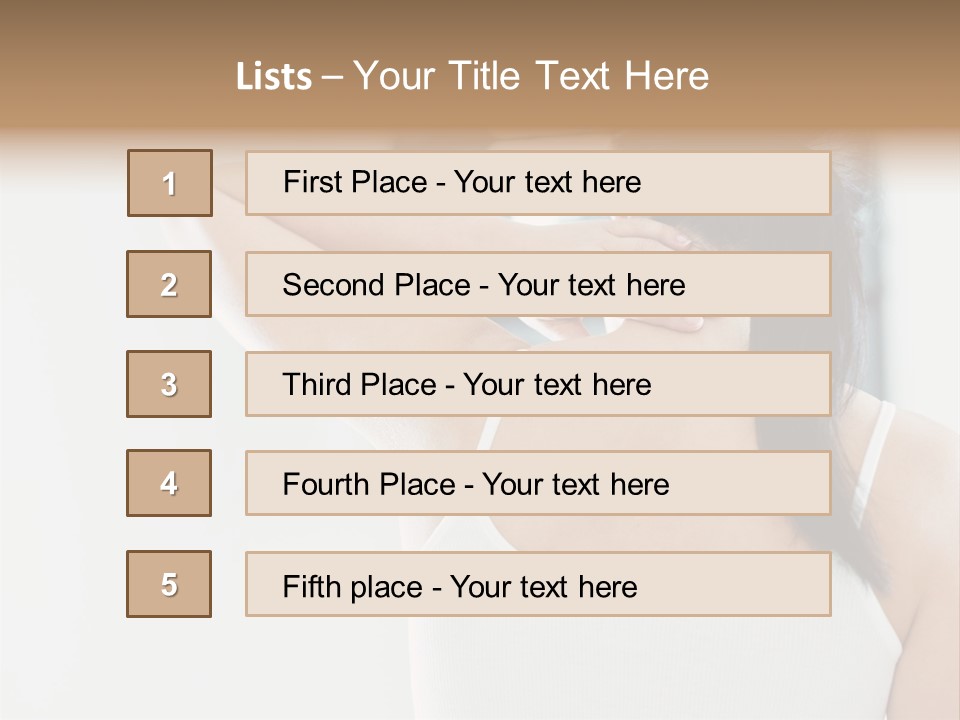
Task: Select the "Third Place" label text
Action: (x=359, y=385)
